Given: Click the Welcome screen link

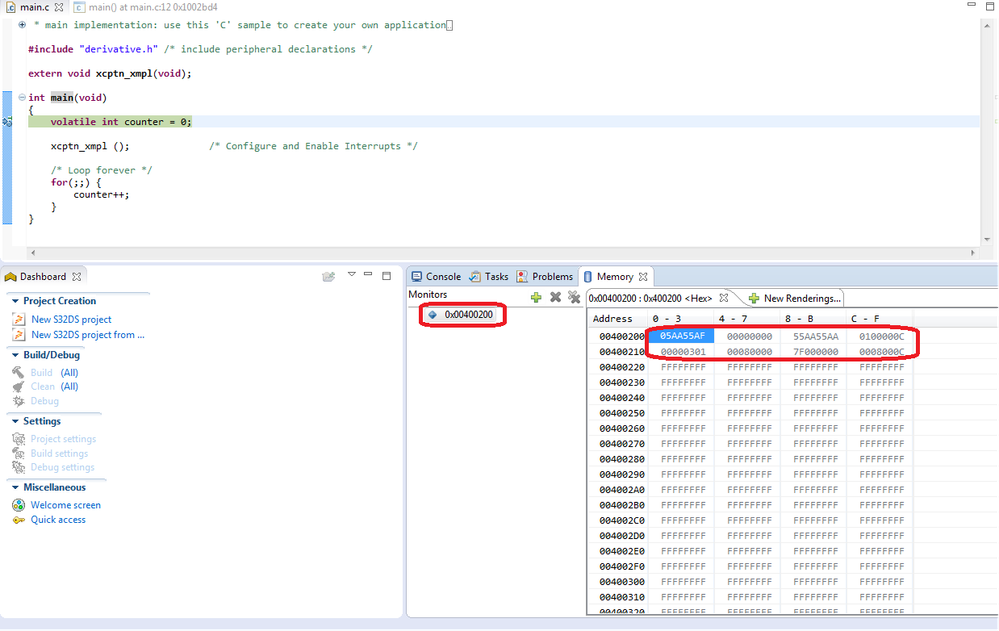Looking at the screenshot, I should point(66,505).
